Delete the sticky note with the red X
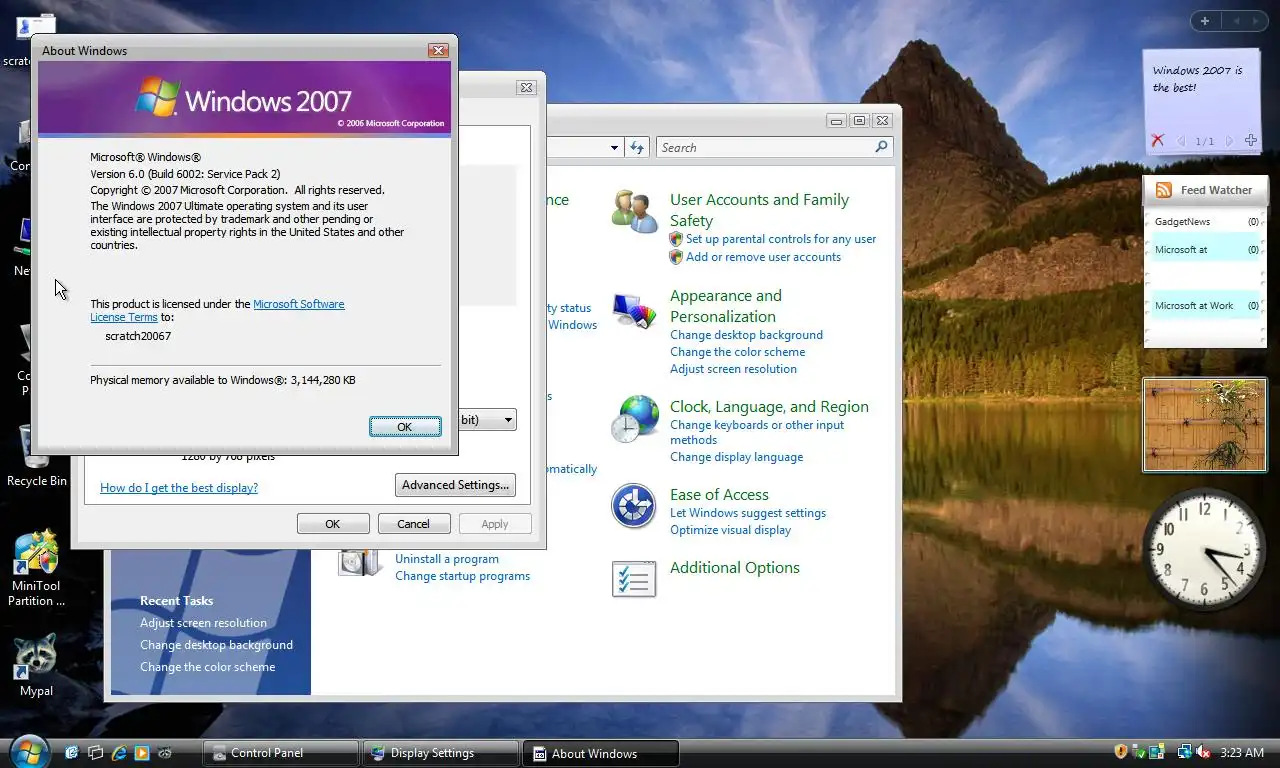Screen dimensions: 1280x768 1158,141
